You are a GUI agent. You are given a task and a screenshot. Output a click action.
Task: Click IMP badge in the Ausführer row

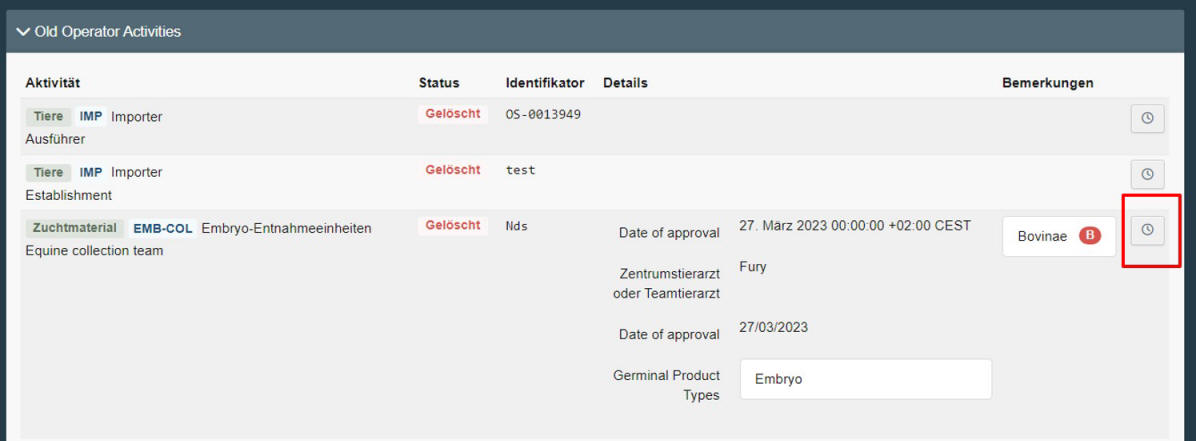click(x=91, y=117)
